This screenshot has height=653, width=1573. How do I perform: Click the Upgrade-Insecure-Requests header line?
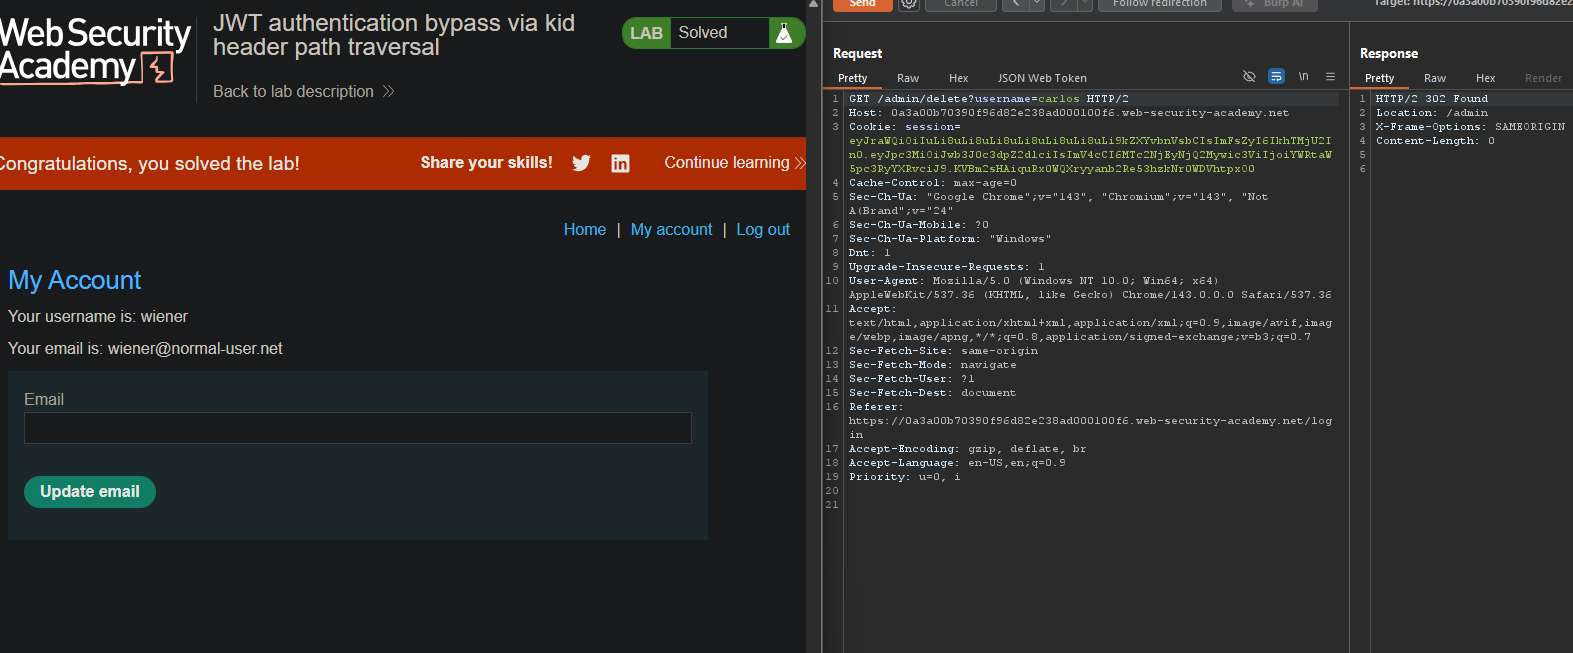click(x=947, y=267)
